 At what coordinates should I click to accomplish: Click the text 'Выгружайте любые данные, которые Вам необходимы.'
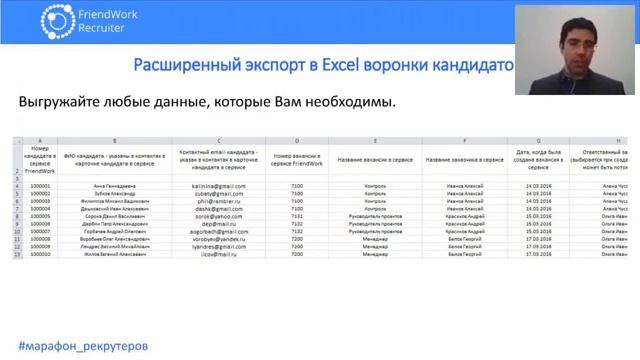(207, 102)
